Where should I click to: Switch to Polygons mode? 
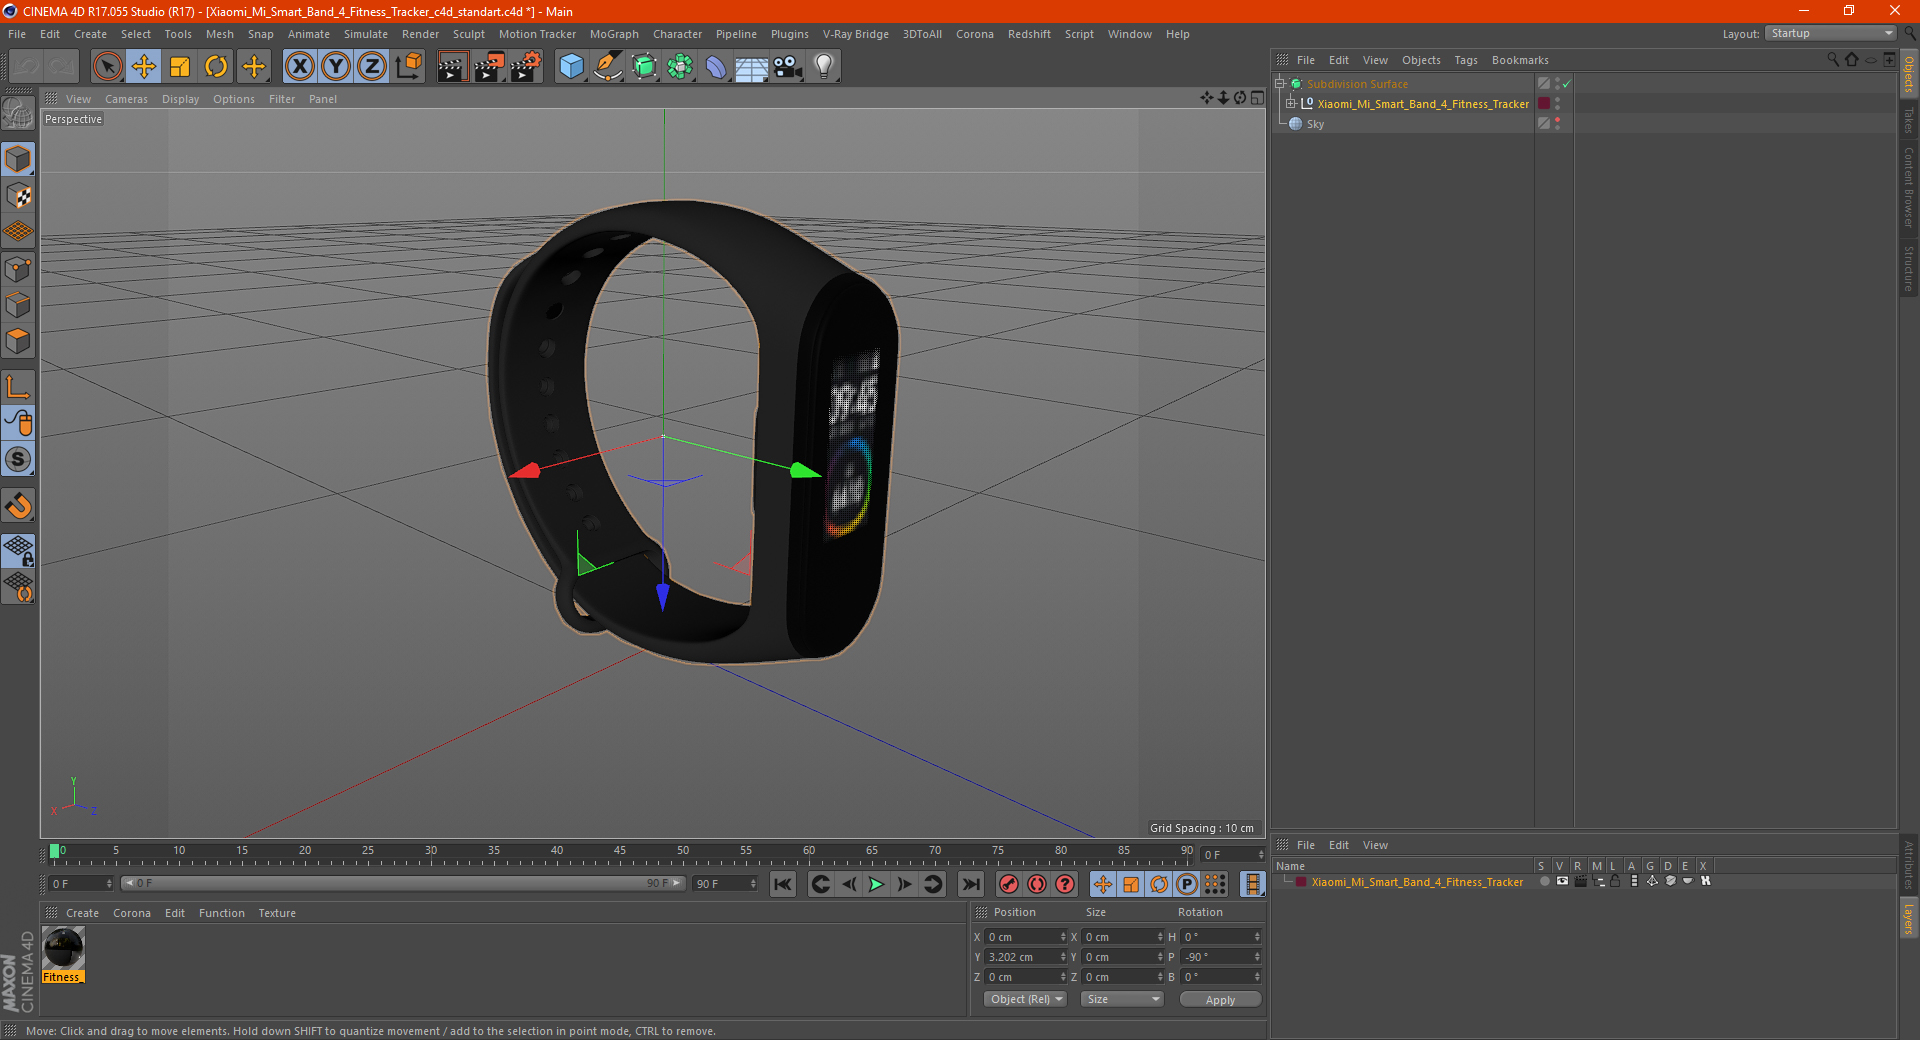[x=18, y=341]
